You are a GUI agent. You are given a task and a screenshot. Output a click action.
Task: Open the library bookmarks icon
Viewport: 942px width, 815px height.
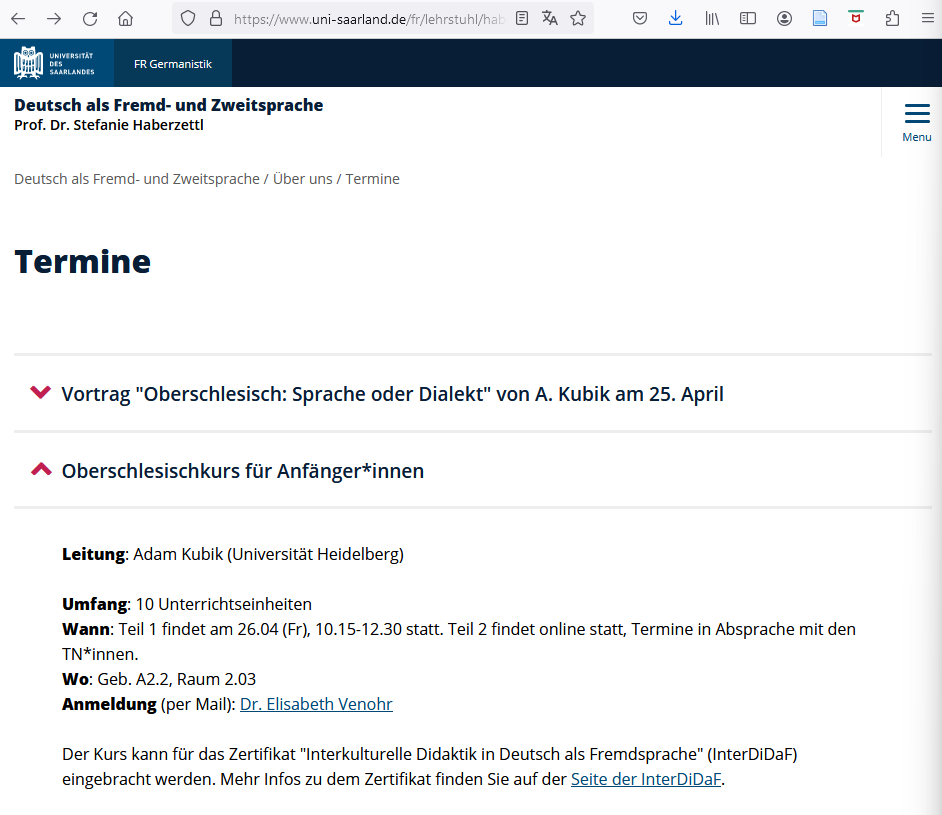coord(712,19)
